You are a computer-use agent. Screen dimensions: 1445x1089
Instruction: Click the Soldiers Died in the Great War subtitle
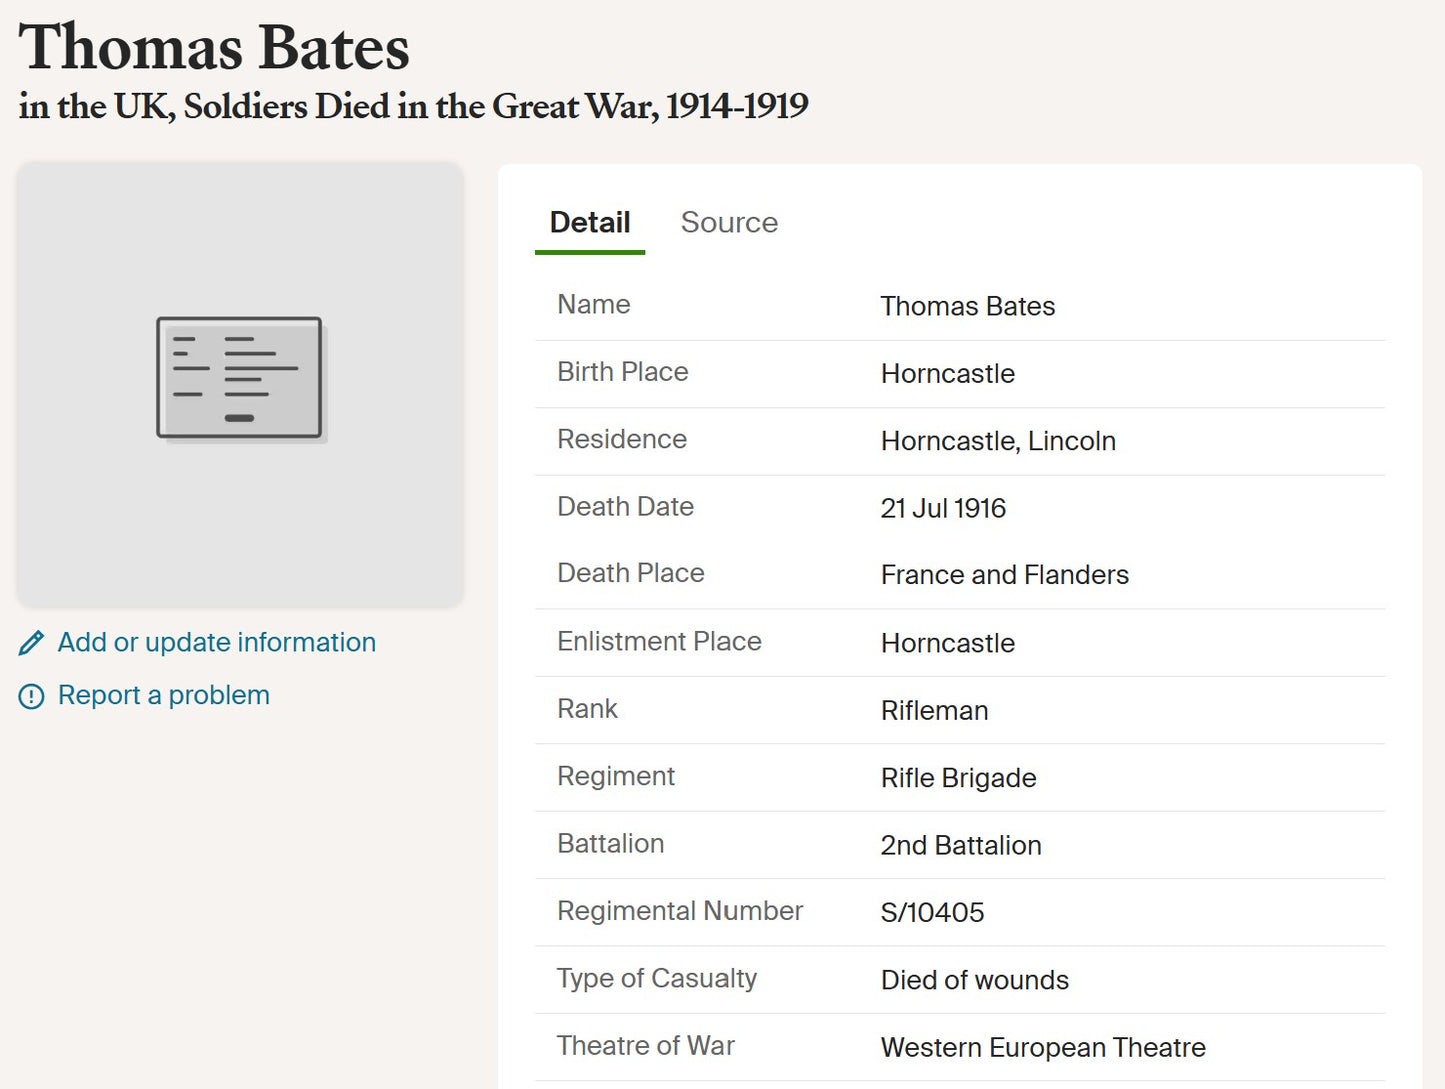pos(413,106)
